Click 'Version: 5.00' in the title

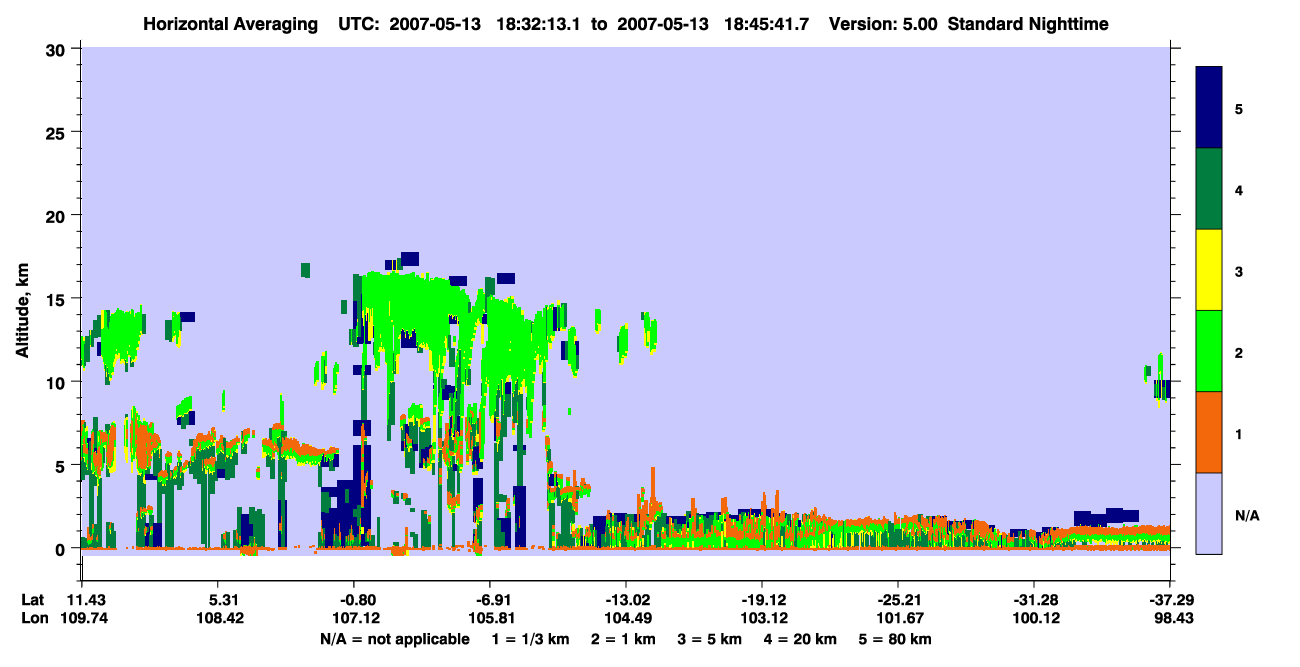point(883,23)
